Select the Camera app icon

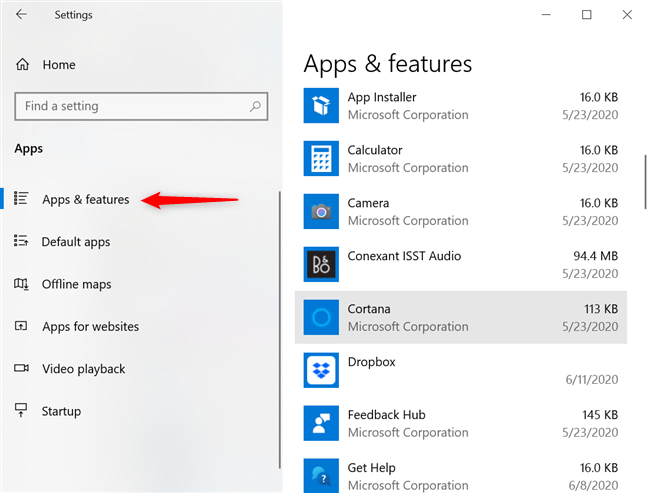321,211
